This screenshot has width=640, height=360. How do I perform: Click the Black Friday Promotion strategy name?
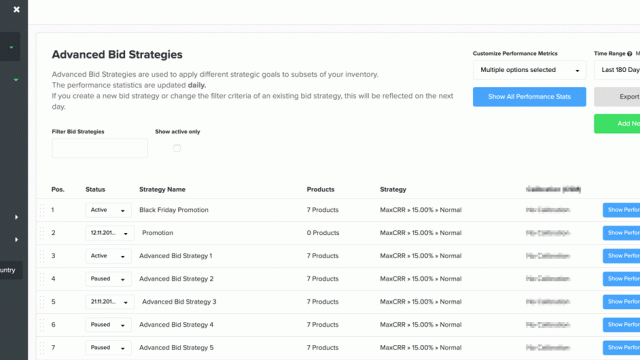tap(174, 210)
